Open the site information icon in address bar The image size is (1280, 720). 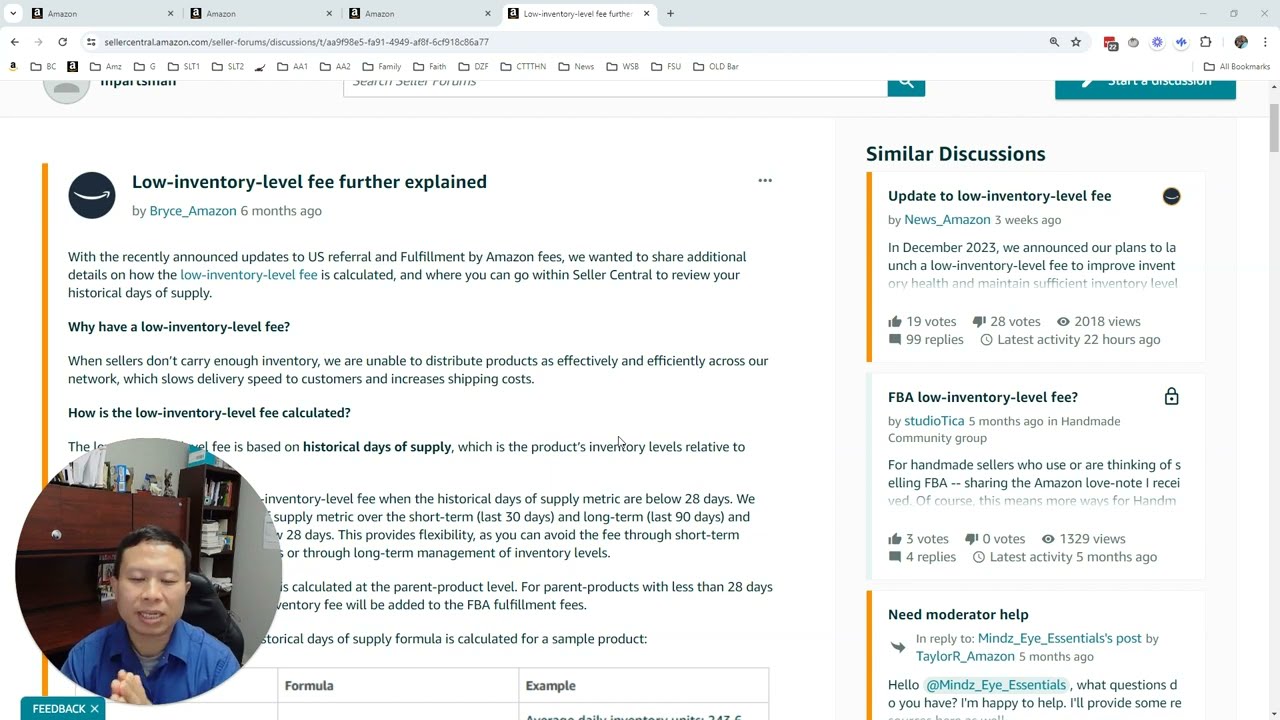point(91,42)
